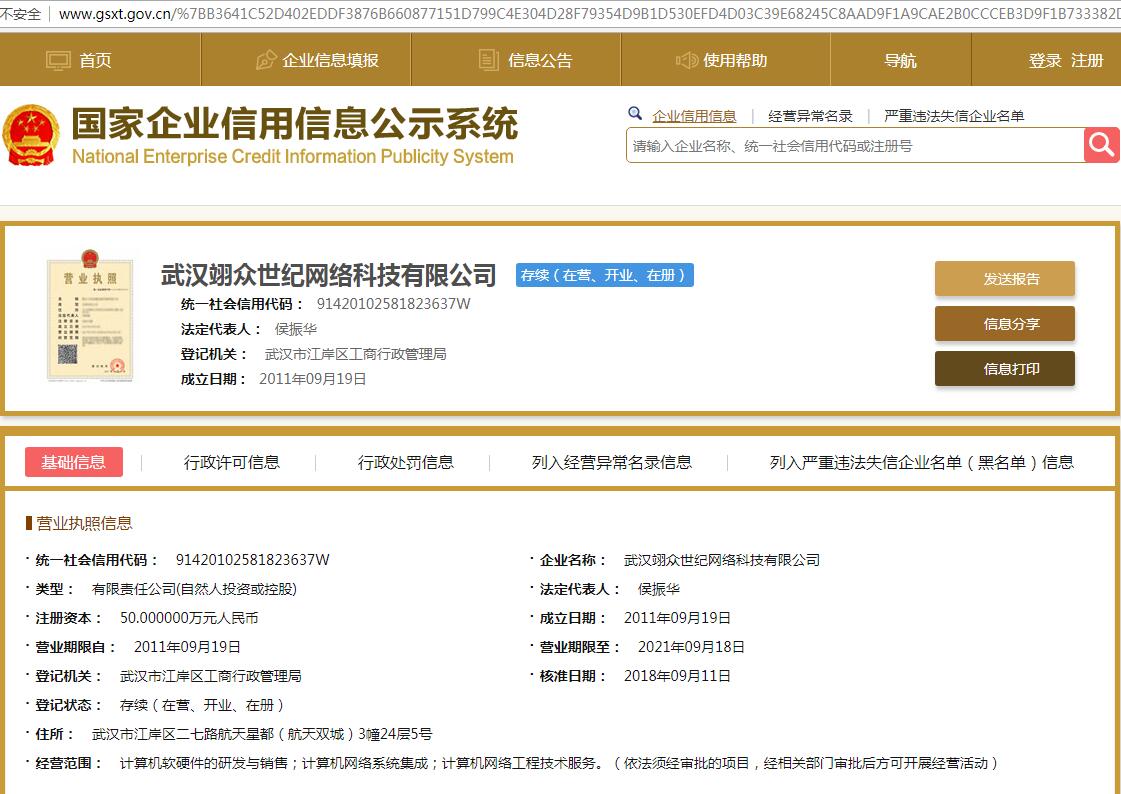
Task: Click the 企业信息填报 pencil icon
Action: (x=266, y=60)
